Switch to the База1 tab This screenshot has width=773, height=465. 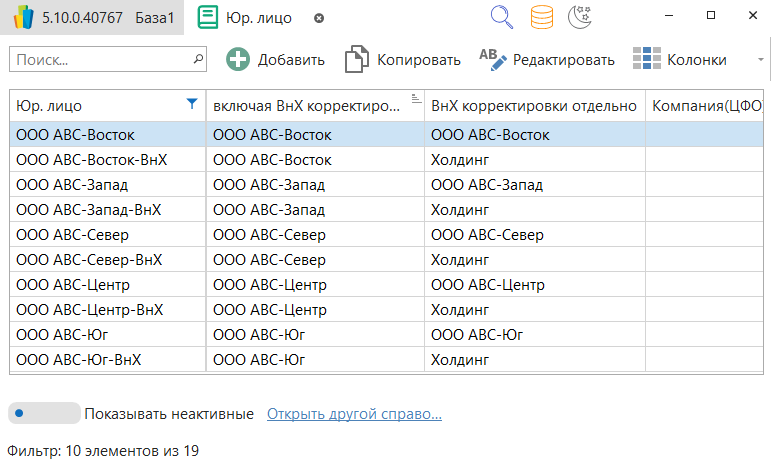pos(92,17)
